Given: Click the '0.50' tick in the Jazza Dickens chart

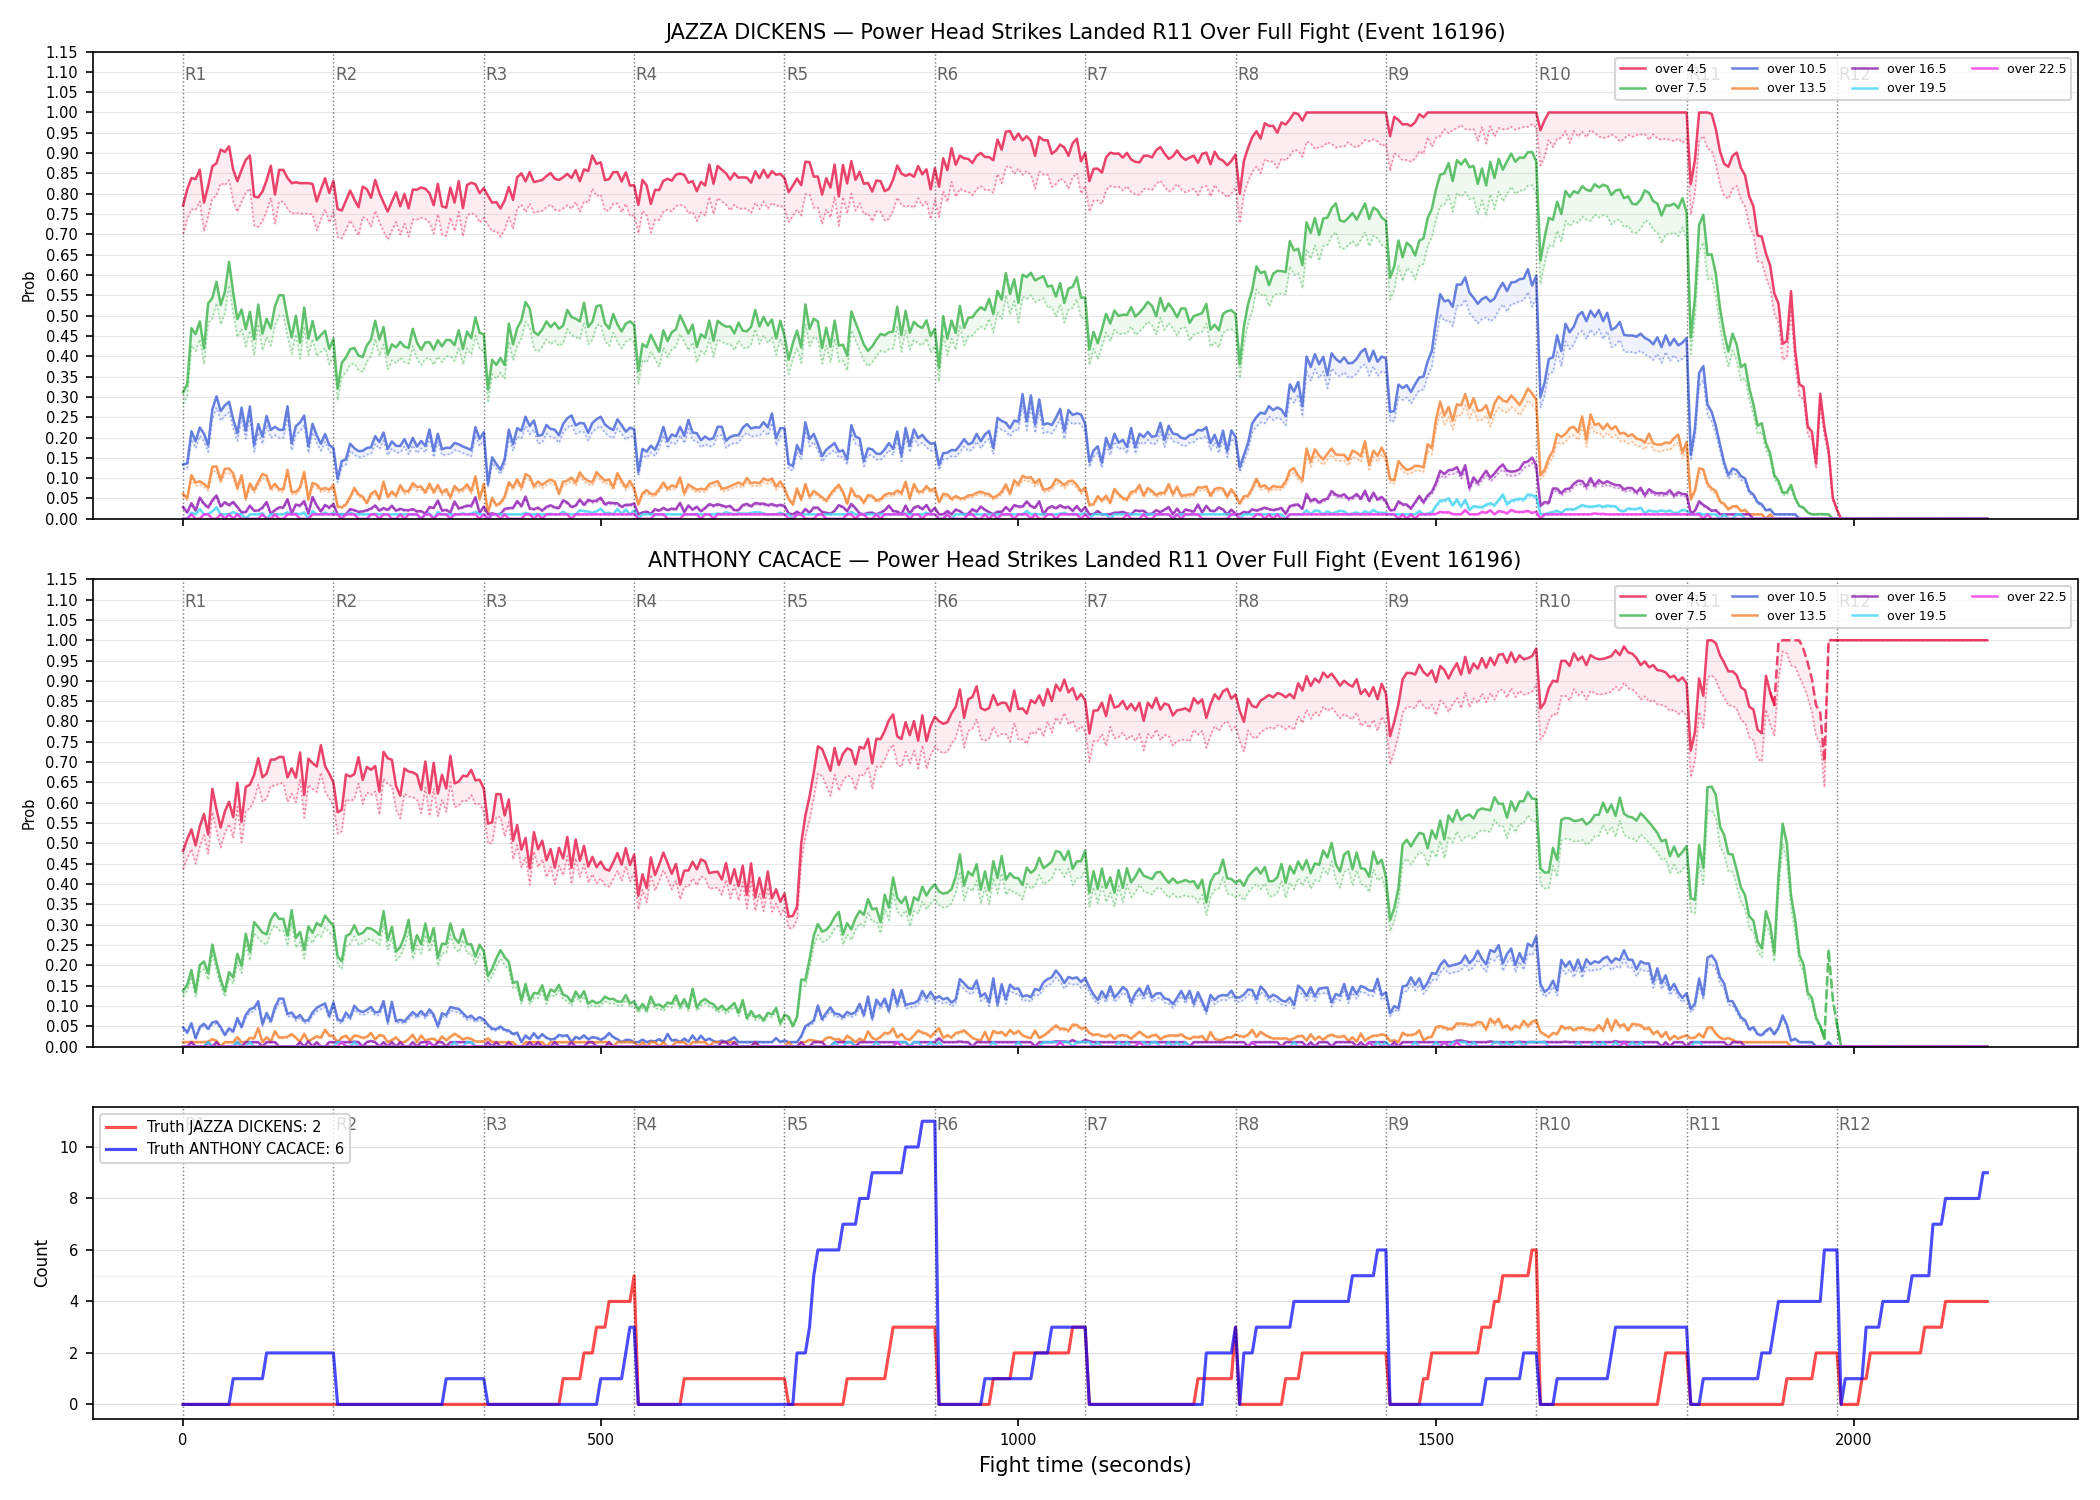Looking at the screenshot, I should (61, 316).
